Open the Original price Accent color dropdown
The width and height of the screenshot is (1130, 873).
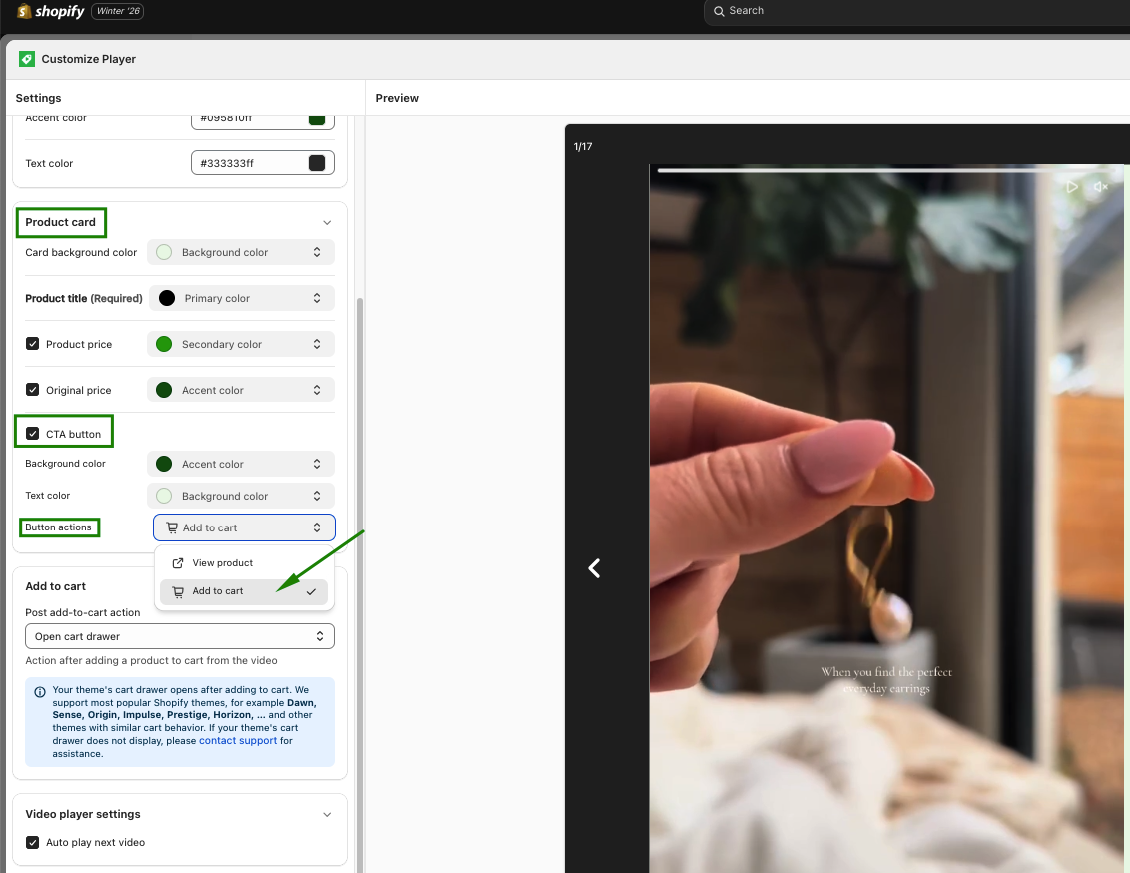(x=241, y=390)
